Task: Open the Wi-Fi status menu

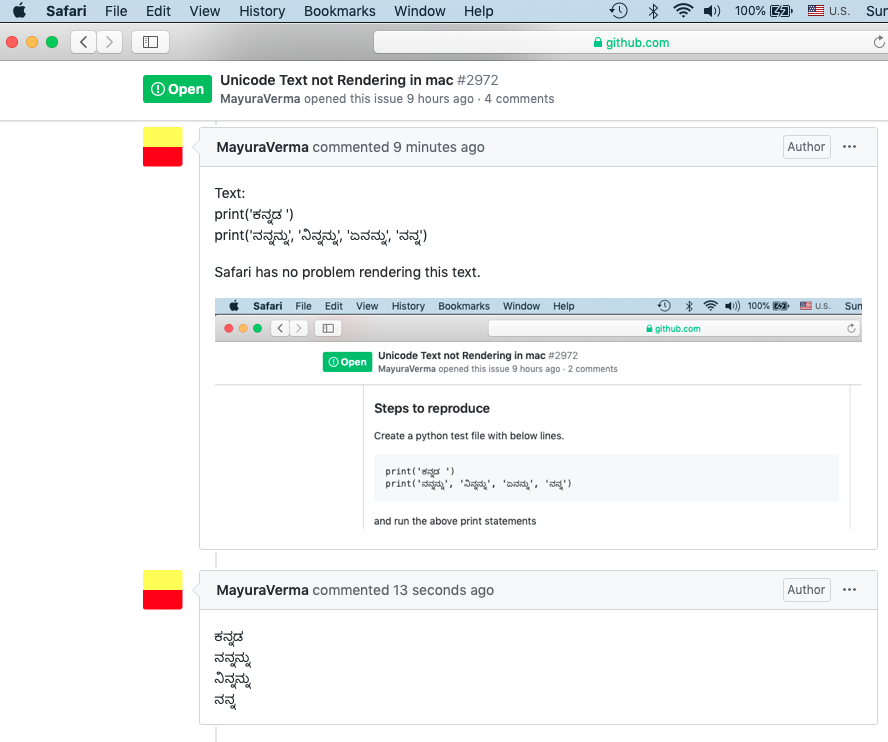Action: 683,11
